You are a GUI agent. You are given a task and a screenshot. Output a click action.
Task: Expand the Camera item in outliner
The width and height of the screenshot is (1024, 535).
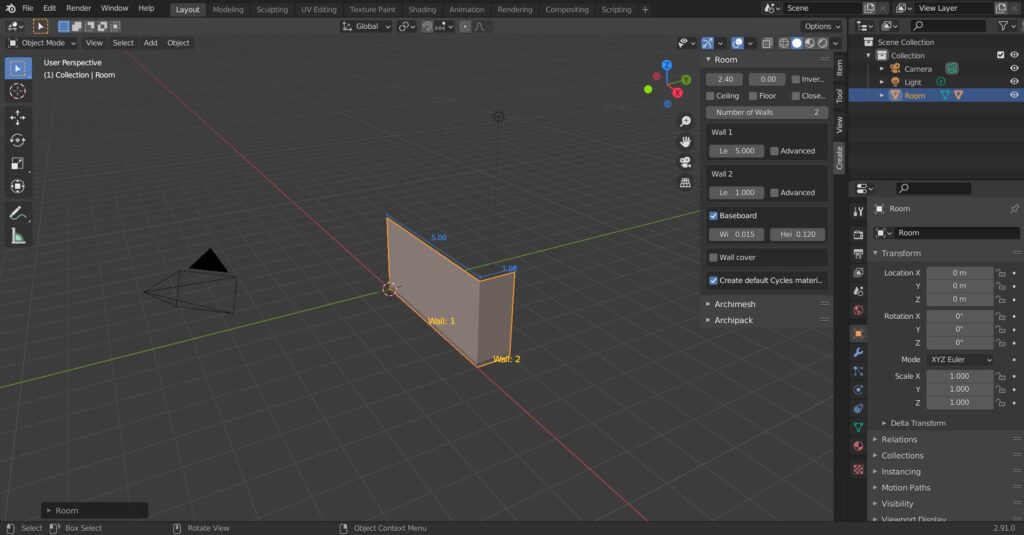[882, 69]
